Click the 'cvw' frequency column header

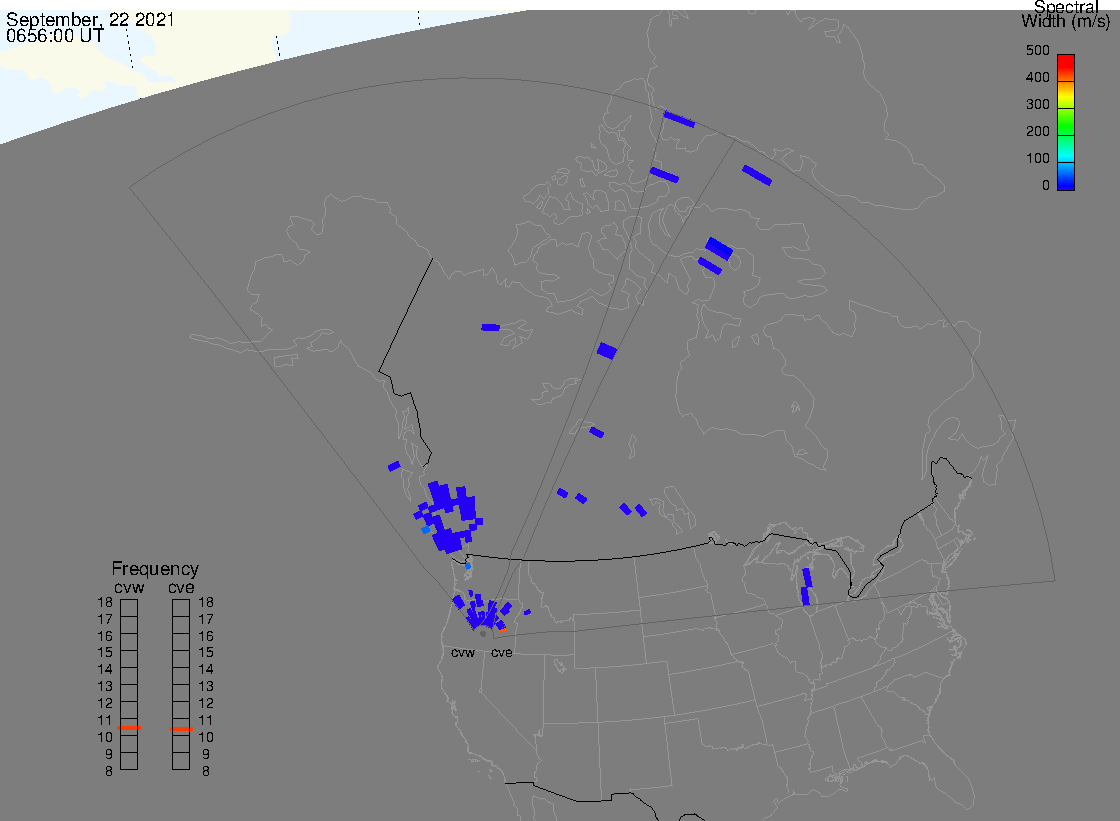(129, 587)
